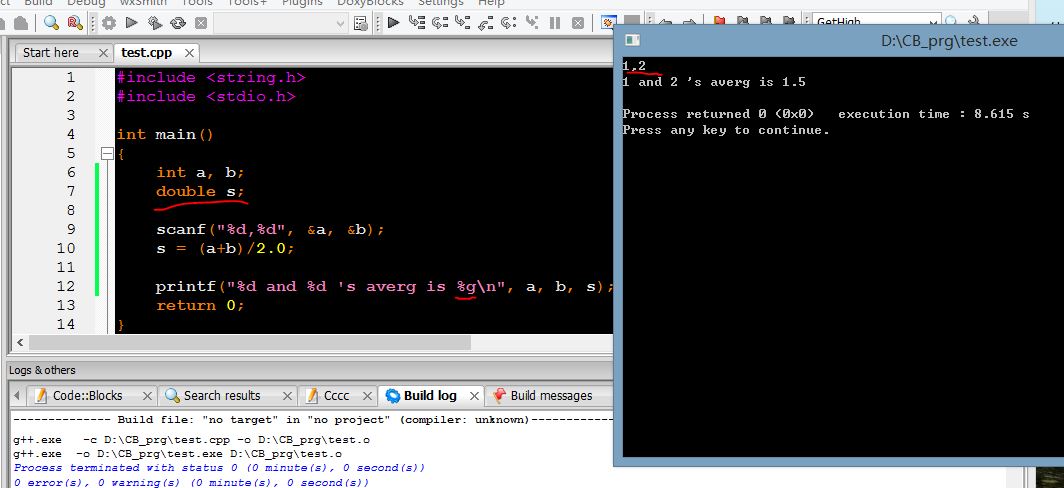This screenshot has width=1064, height=488.
Task: Click the Build gear icon
Action: [108, 22]
